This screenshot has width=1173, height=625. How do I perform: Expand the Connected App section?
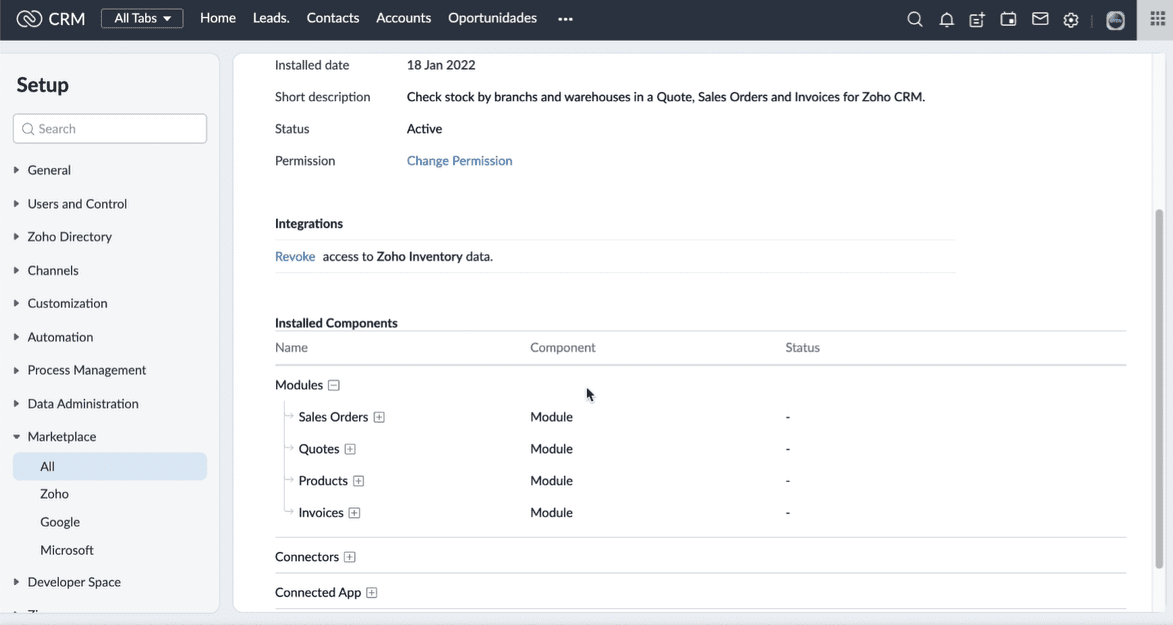[372, 593]
